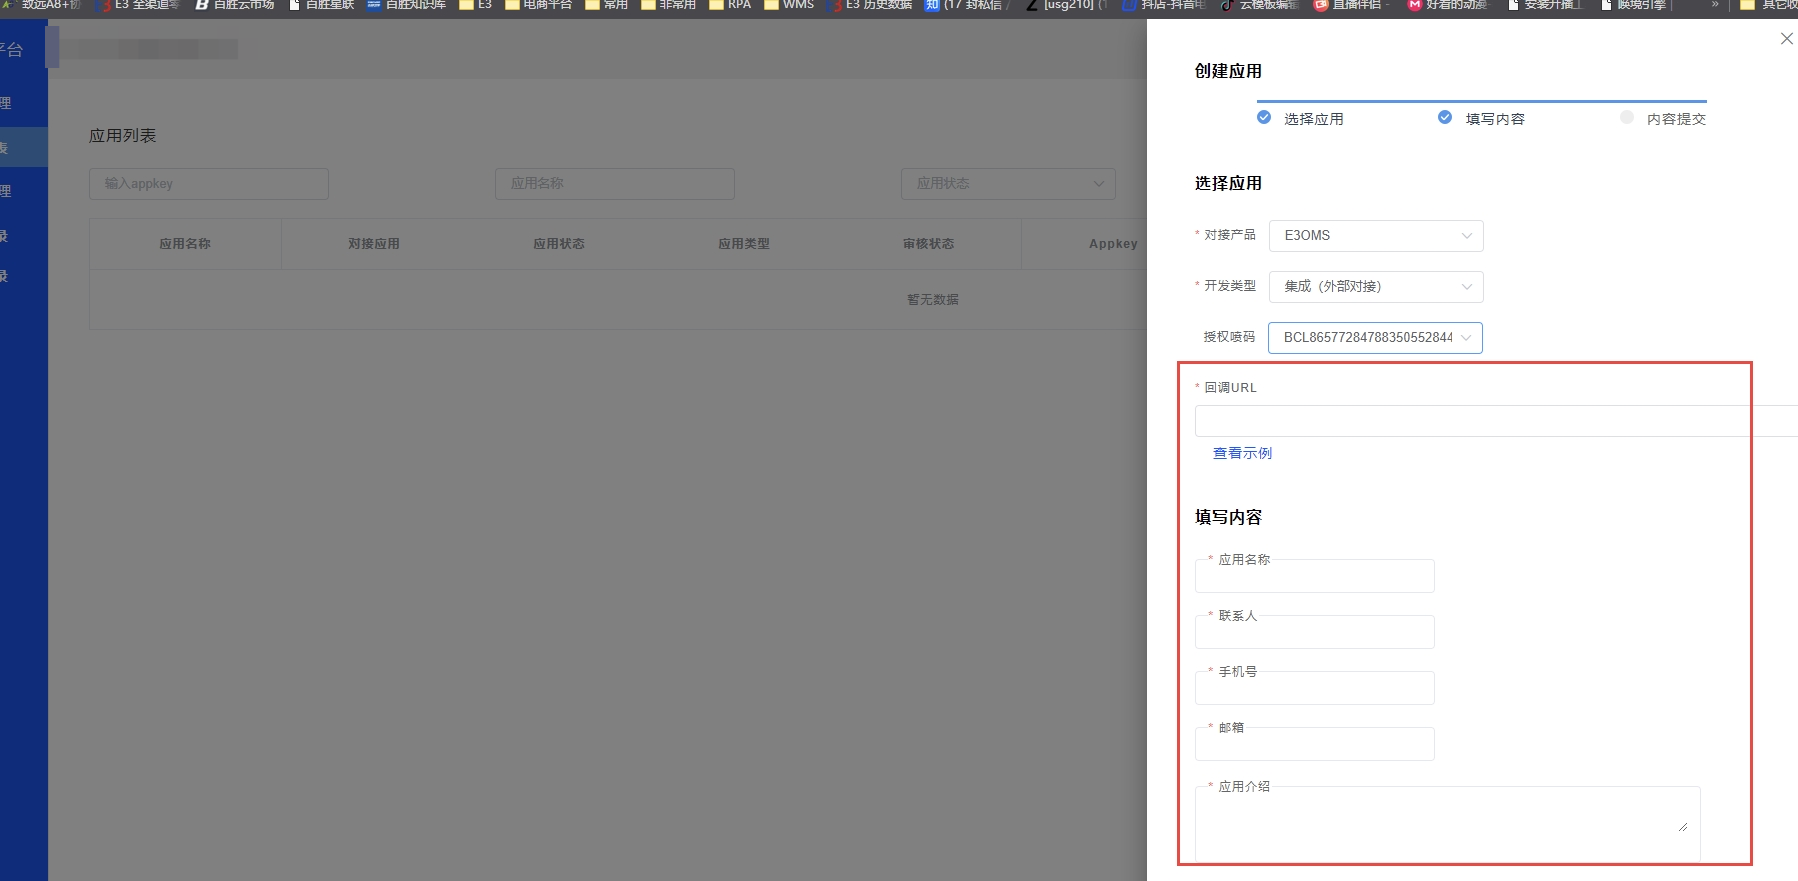This screenshot has height=881, width=1798.
Task: Open the 查看示例 link
Action: click(x=1242, y=453)
